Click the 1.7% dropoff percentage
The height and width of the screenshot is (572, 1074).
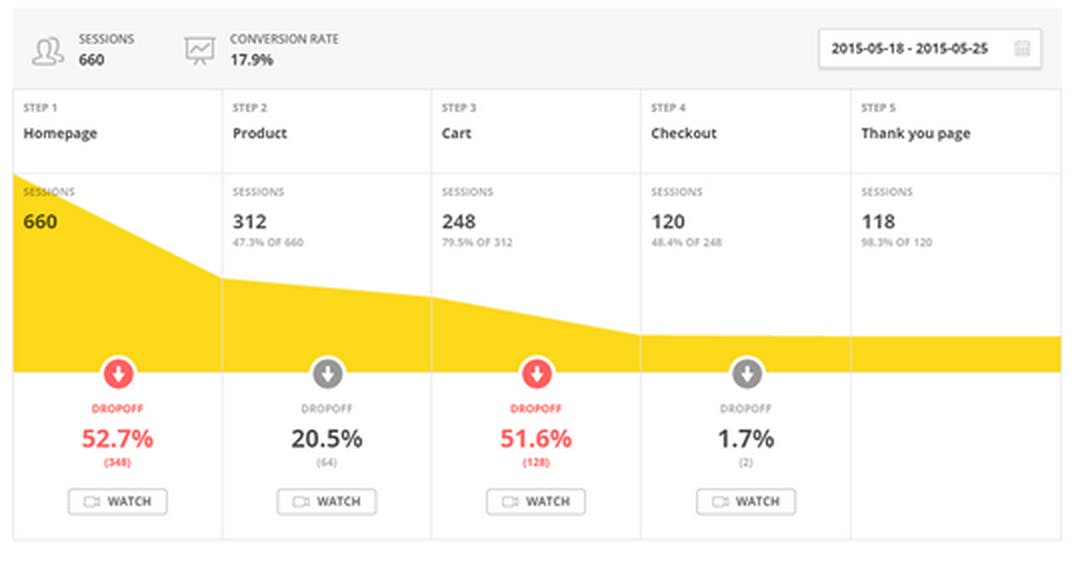(x=746, y=438)
